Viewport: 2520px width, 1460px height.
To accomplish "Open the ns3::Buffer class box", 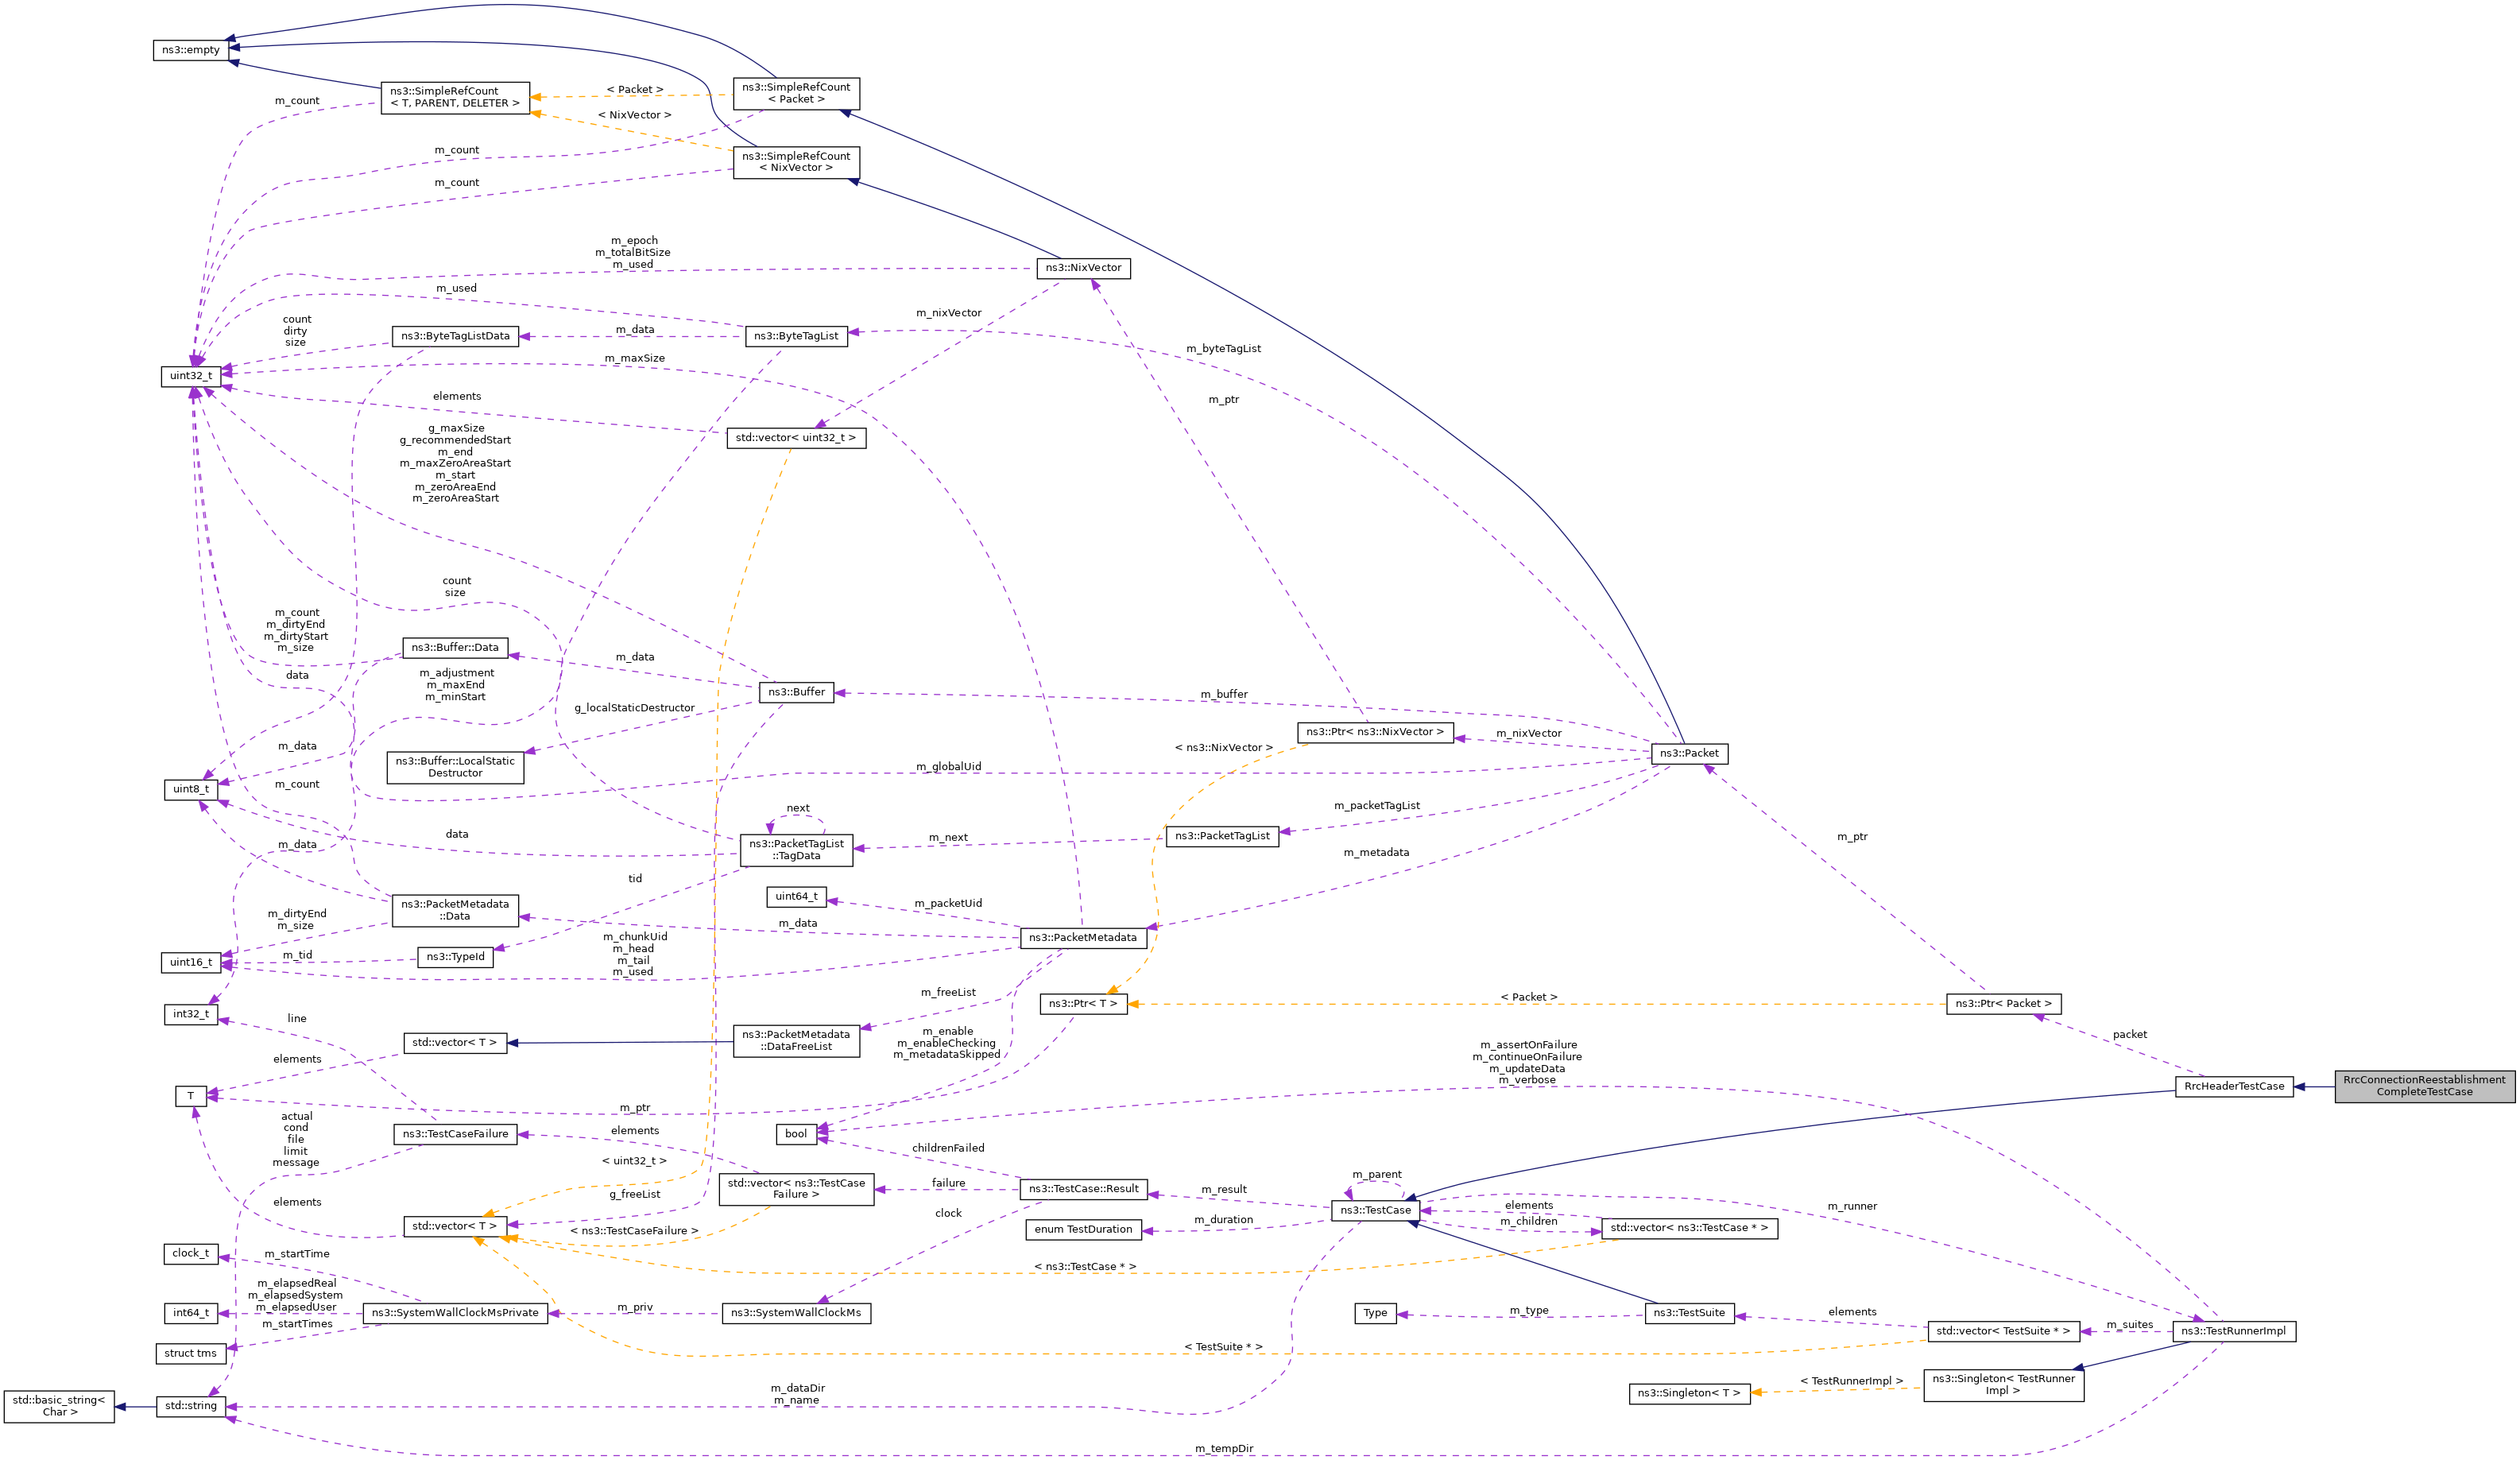I will (x=796, y=692).
